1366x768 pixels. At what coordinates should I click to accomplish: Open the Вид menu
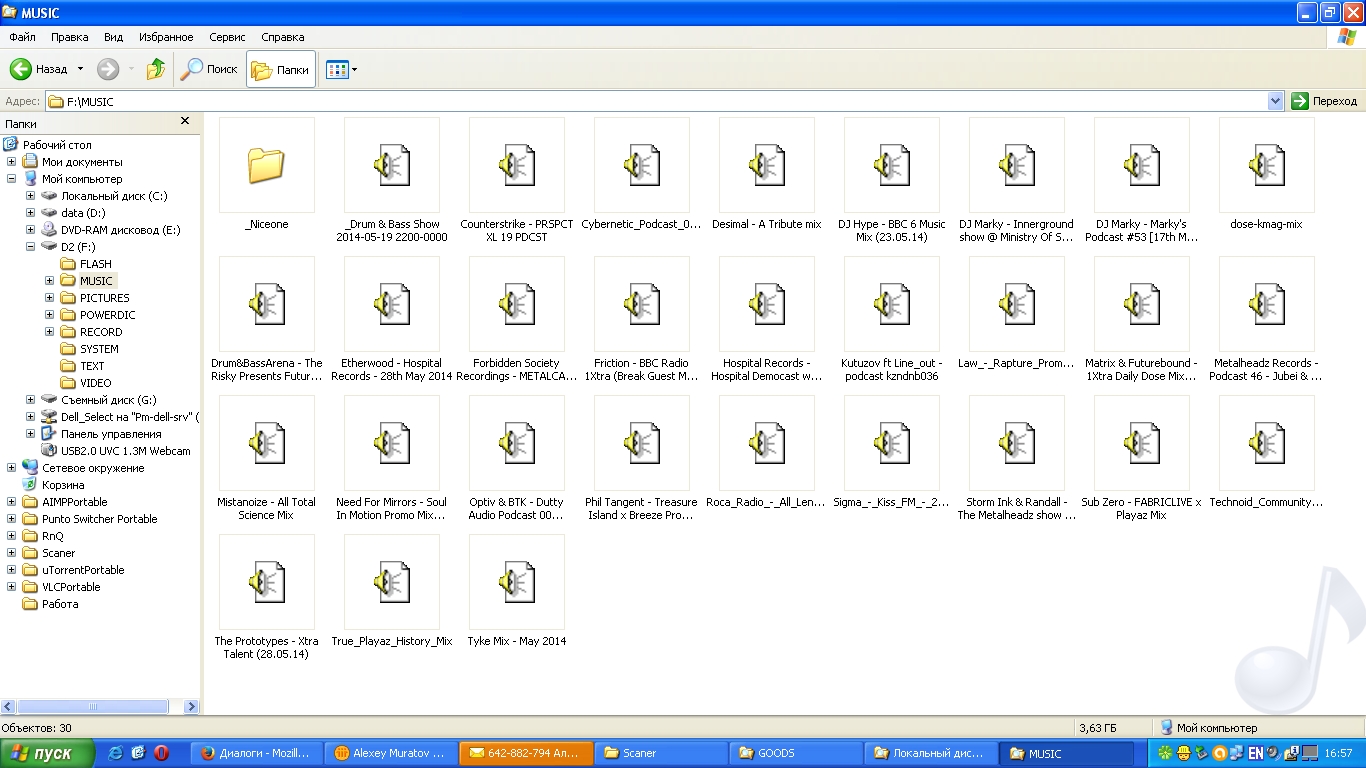114,37
